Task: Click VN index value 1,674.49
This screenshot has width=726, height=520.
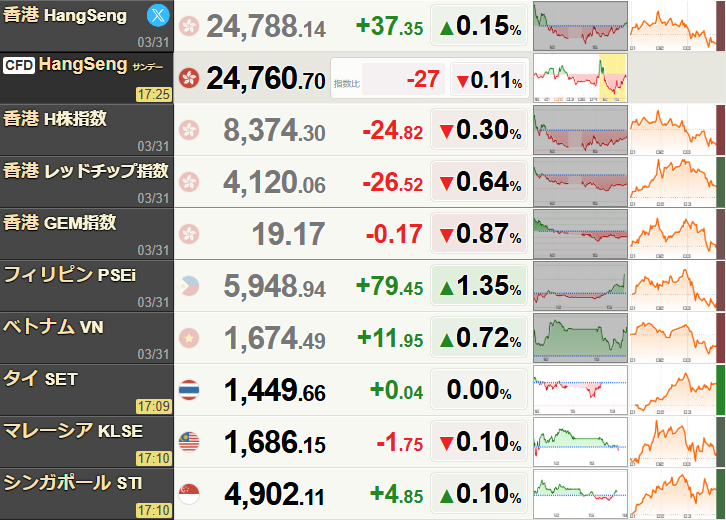Action: [x=275, y=338]
